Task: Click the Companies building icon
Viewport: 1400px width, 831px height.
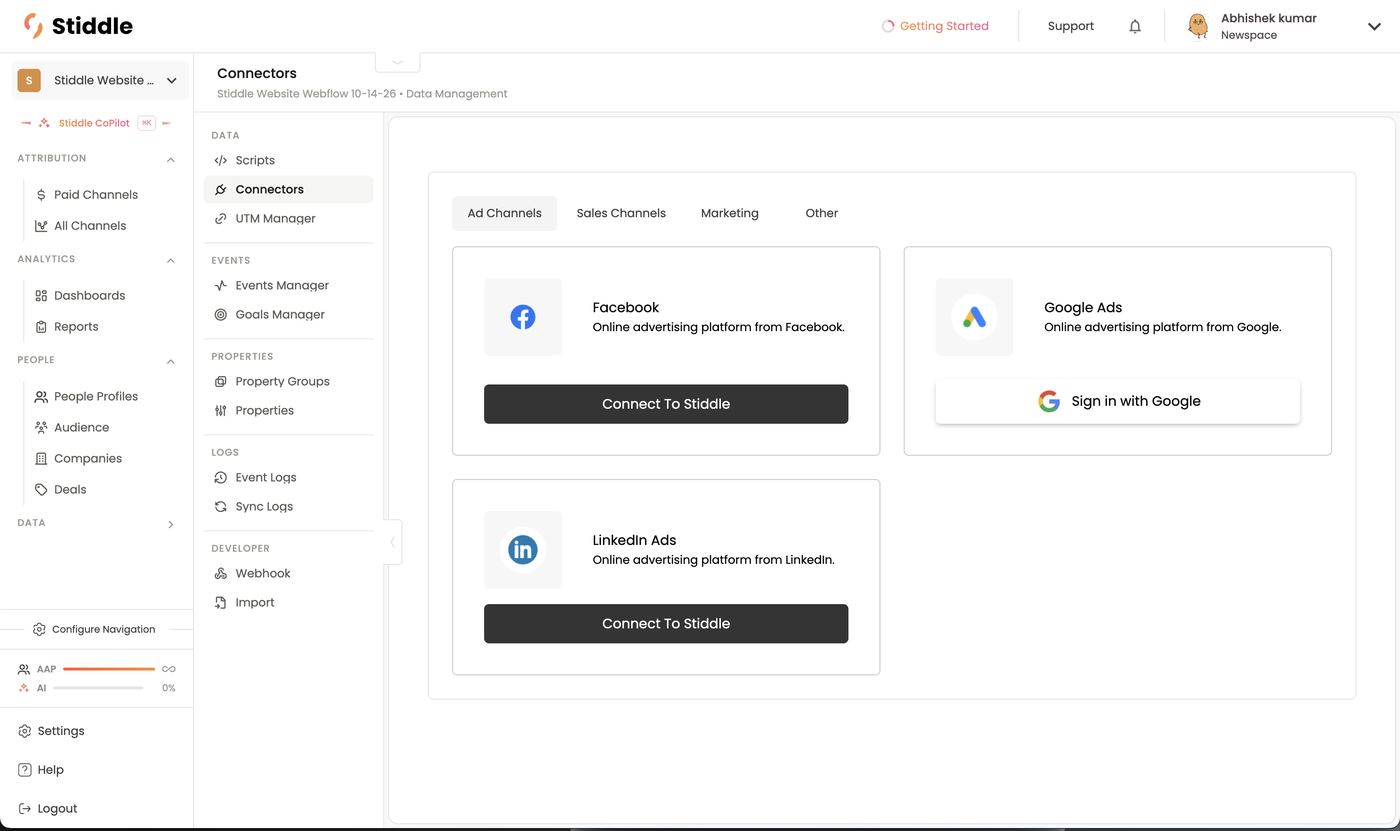Action: pyautogui.click(x=41, y=459)
